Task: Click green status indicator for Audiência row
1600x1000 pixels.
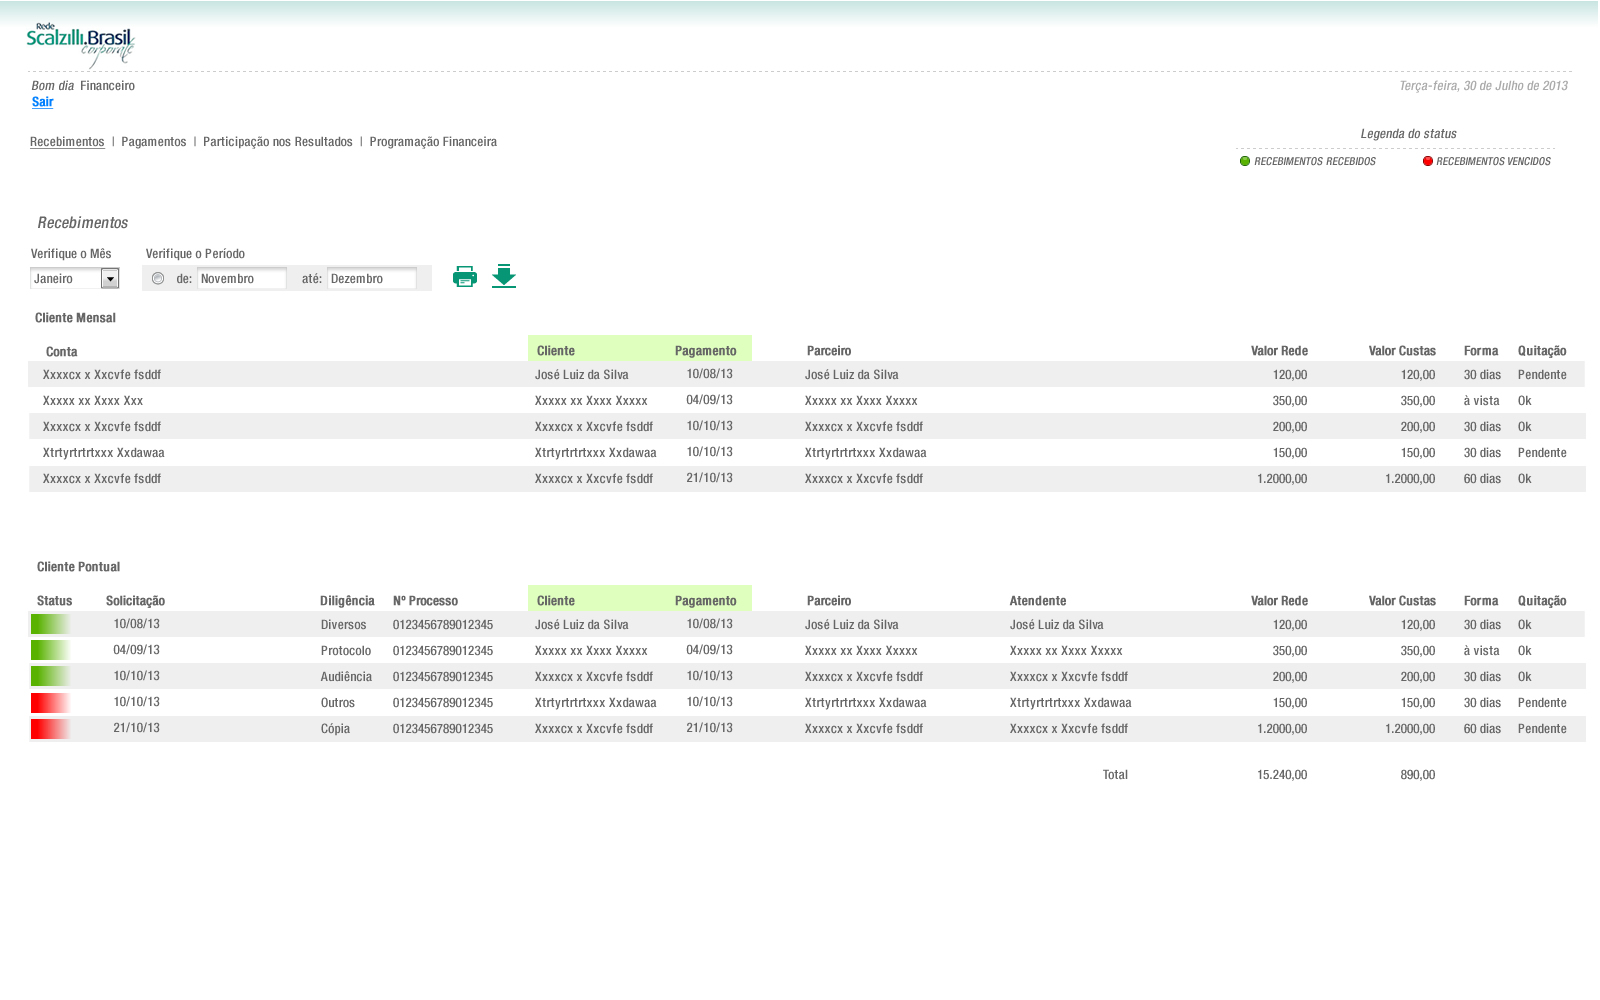Action: pyautogui.click(x=50, y=677)
